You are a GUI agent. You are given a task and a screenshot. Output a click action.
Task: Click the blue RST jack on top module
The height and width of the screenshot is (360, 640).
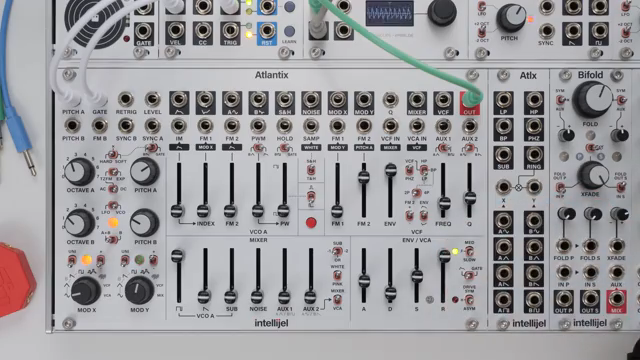(x=267, y=31)
